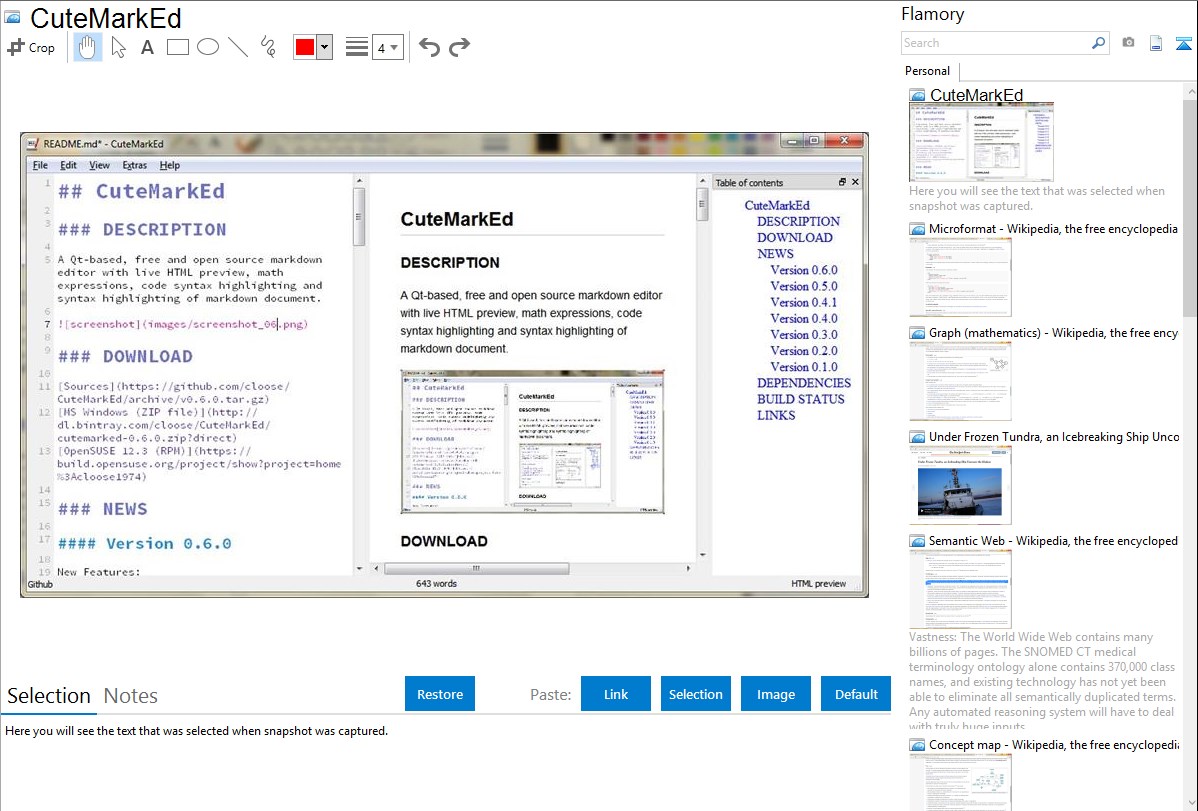Click the icon beside Concept map title
This screenshot has width=1198, height=811.
[x=917, y=745]
